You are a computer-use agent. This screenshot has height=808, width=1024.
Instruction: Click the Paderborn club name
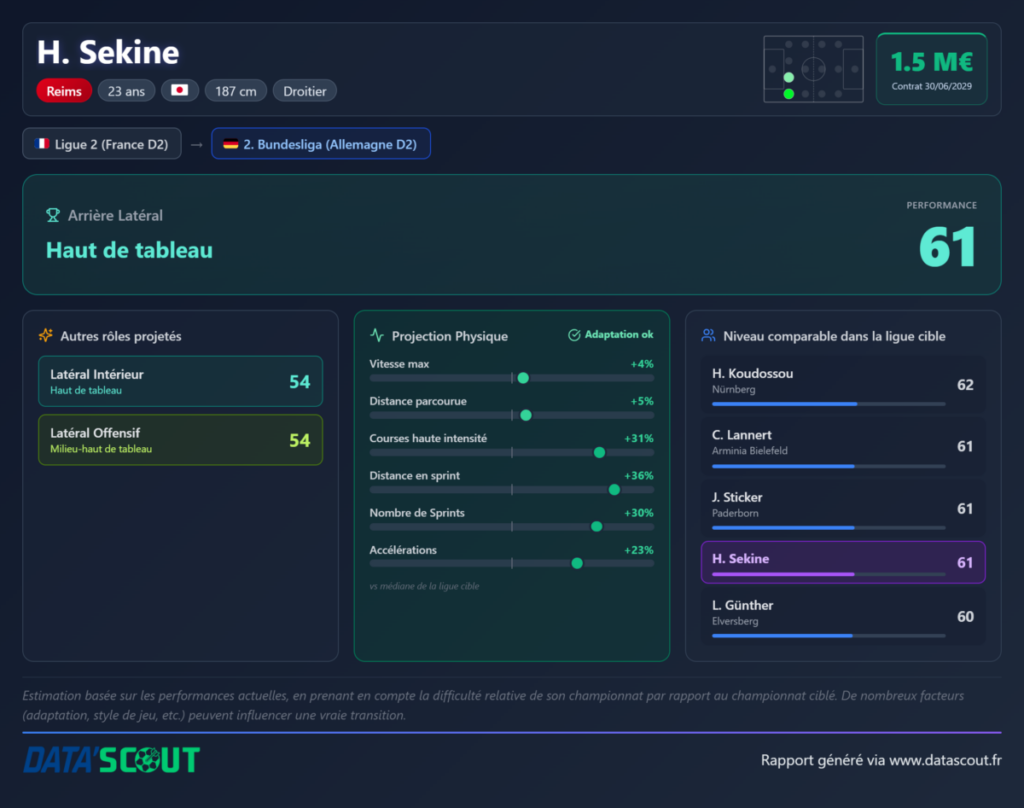(735, 513)
